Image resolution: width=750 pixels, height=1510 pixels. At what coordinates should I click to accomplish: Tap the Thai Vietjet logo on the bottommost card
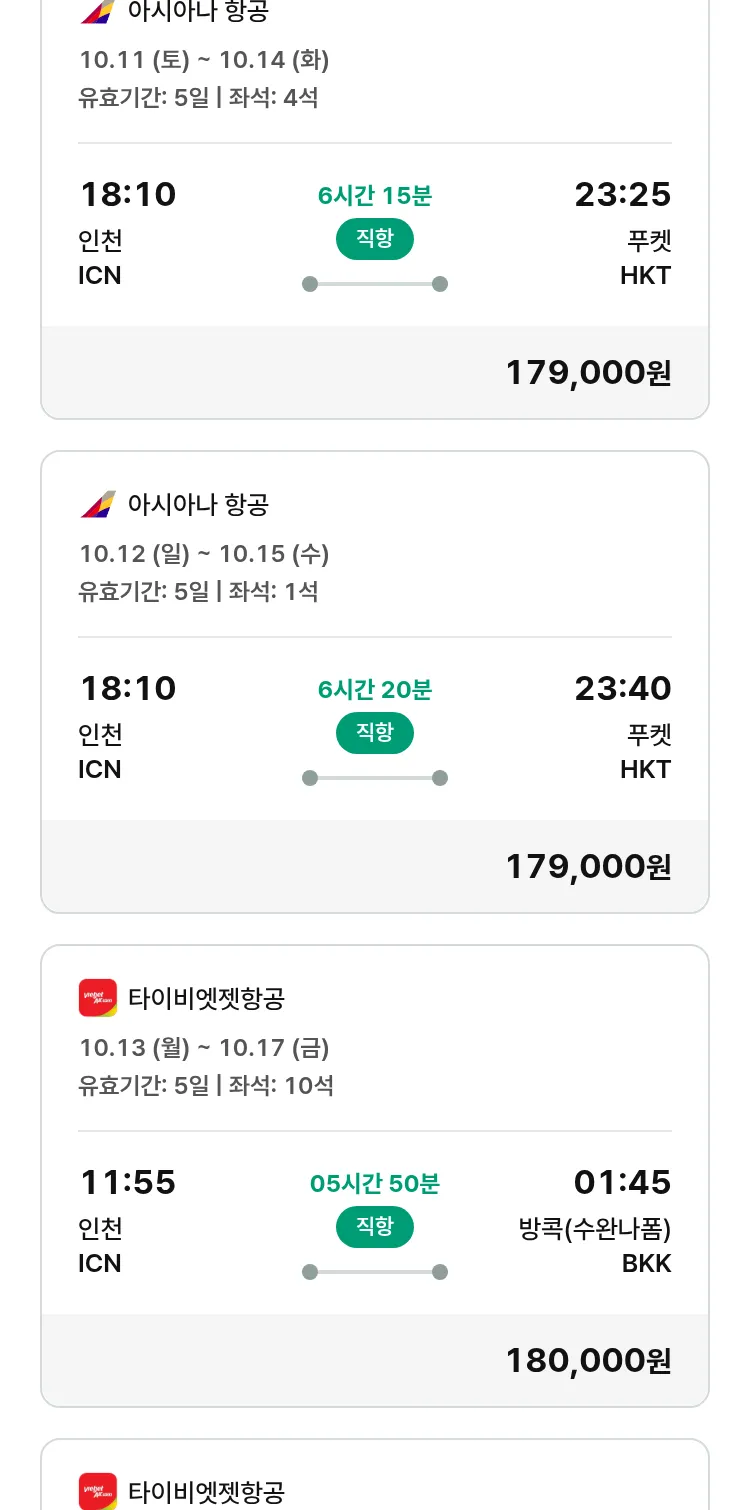(98, 1491)
